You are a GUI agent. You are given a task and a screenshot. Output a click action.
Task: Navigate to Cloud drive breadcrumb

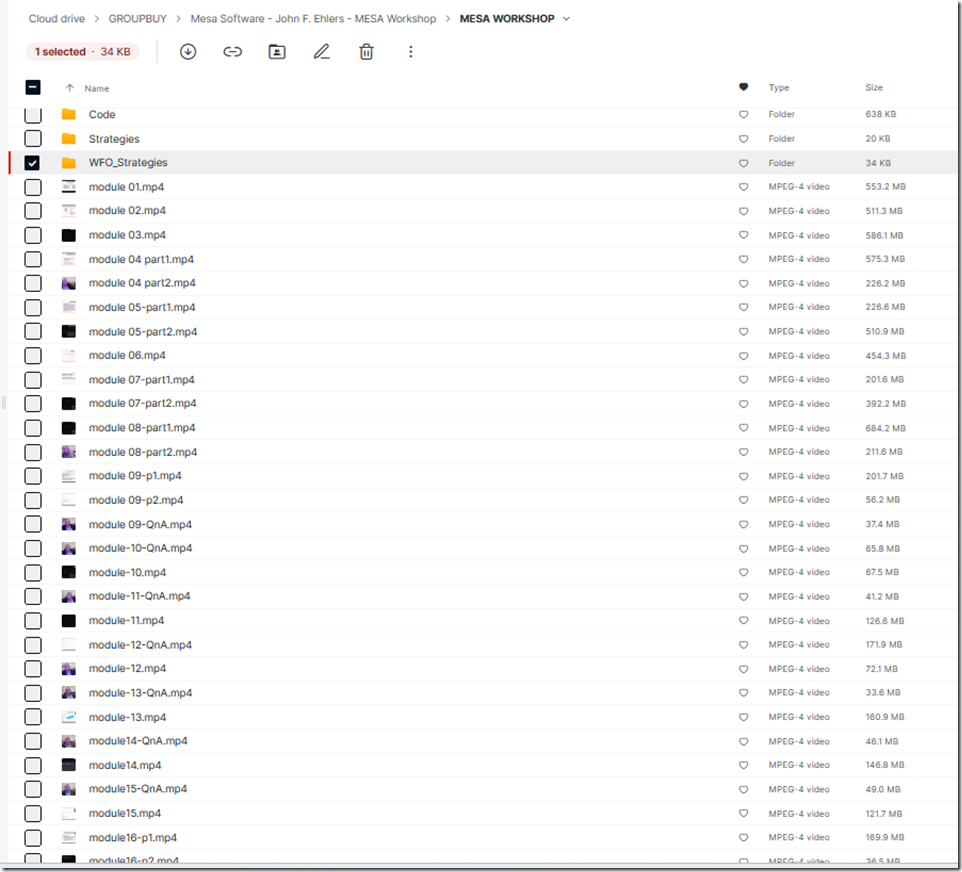click(x=57, y=19)
